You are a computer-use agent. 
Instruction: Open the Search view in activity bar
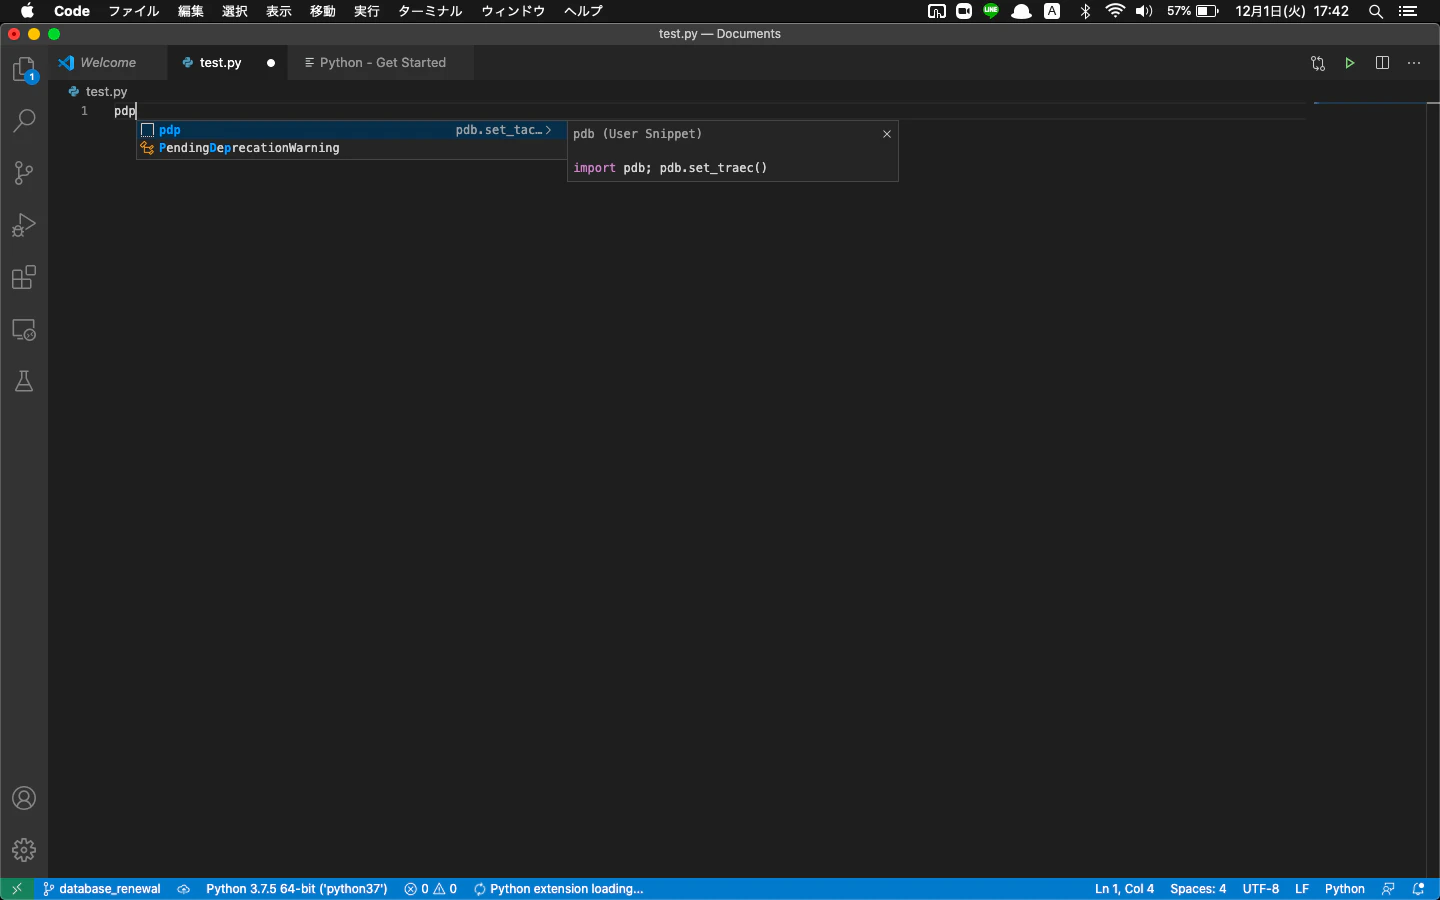click(x=24, y=121)
